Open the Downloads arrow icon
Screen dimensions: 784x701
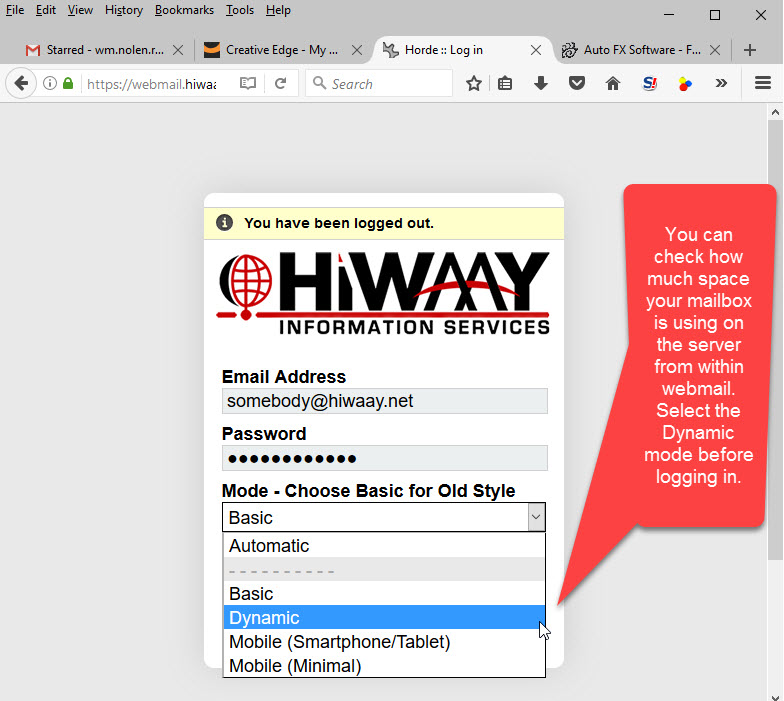tap(540, 83)
